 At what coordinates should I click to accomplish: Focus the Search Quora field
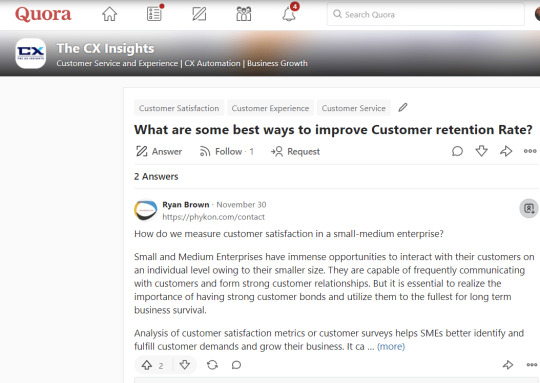point(426,14)
